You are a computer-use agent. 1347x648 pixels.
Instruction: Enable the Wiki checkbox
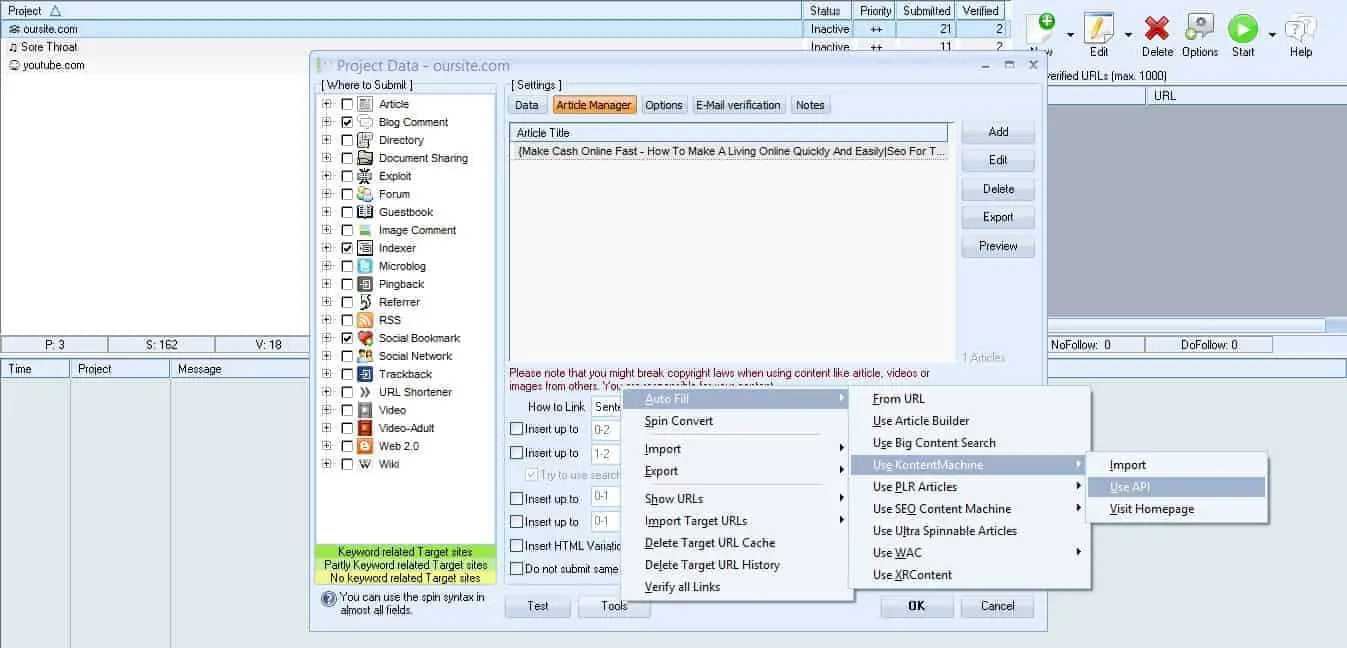[x=347, y=464]
